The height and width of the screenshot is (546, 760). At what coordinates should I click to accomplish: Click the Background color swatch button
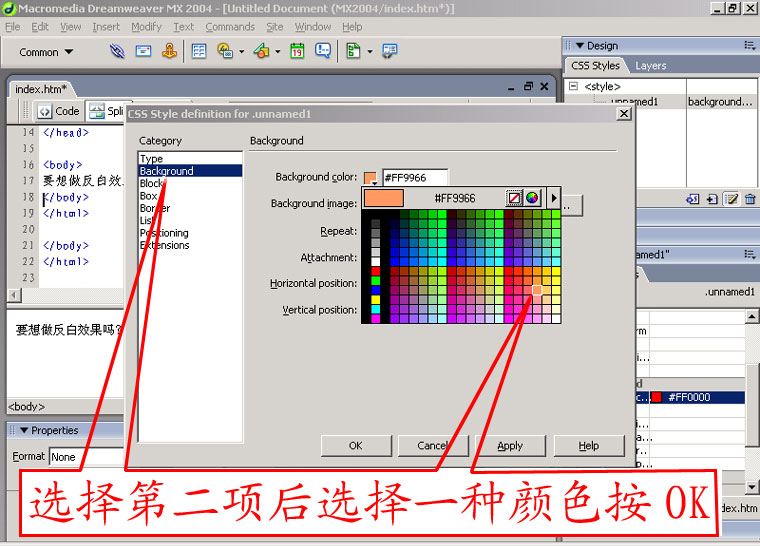click(370, 178)
